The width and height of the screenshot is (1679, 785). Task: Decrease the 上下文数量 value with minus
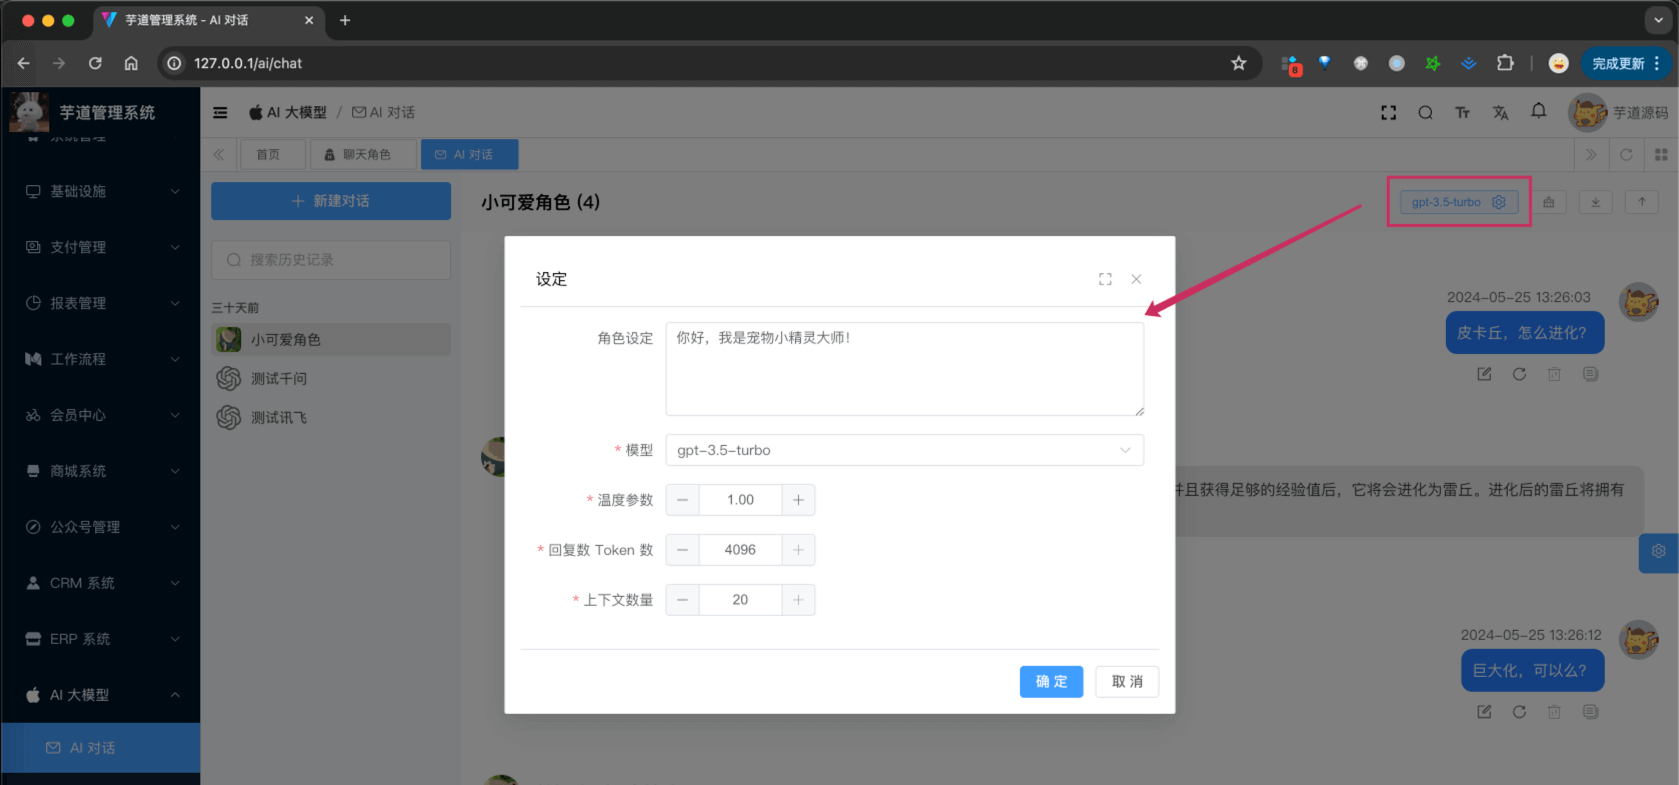(x=683, y=600)
